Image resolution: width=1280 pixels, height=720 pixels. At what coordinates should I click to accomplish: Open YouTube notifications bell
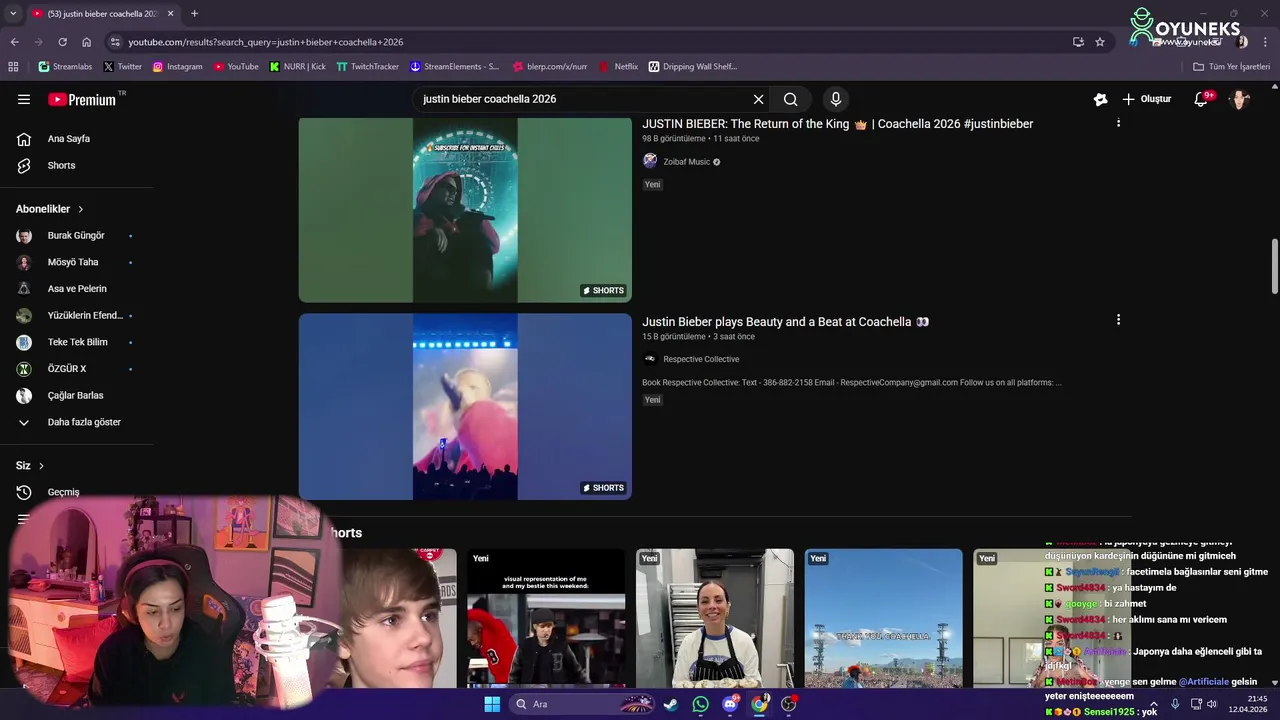1202,99
